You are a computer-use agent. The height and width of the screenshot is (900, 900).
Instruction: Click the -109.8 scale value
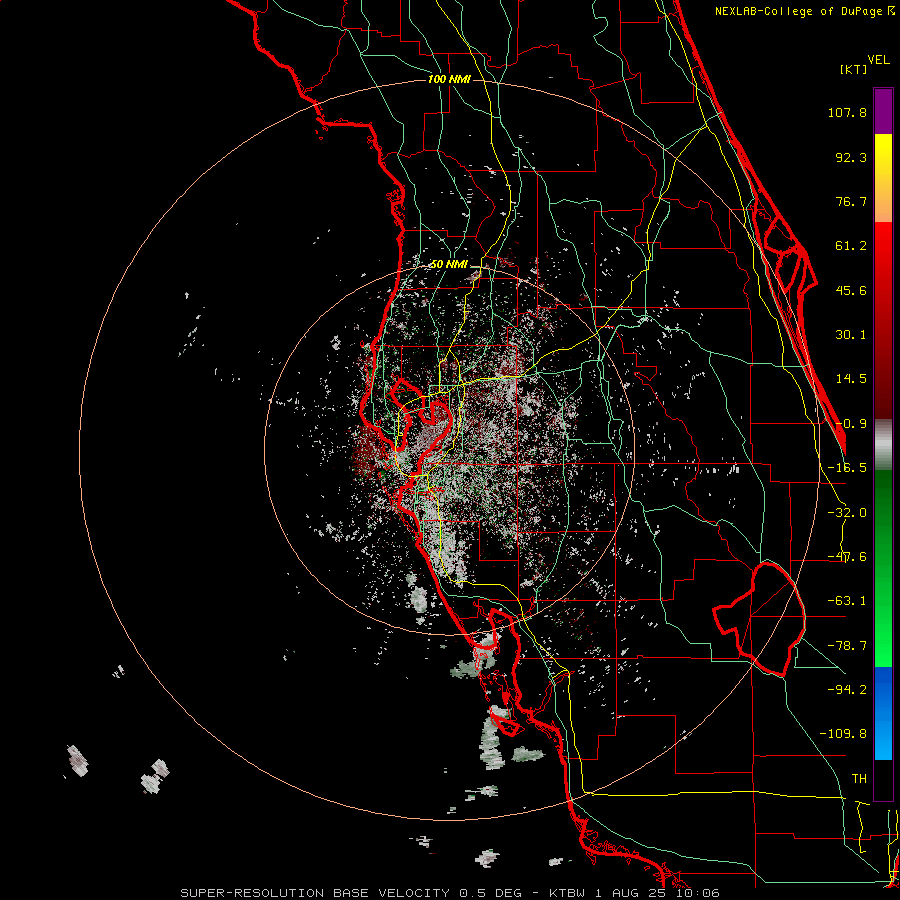(843, 734)
